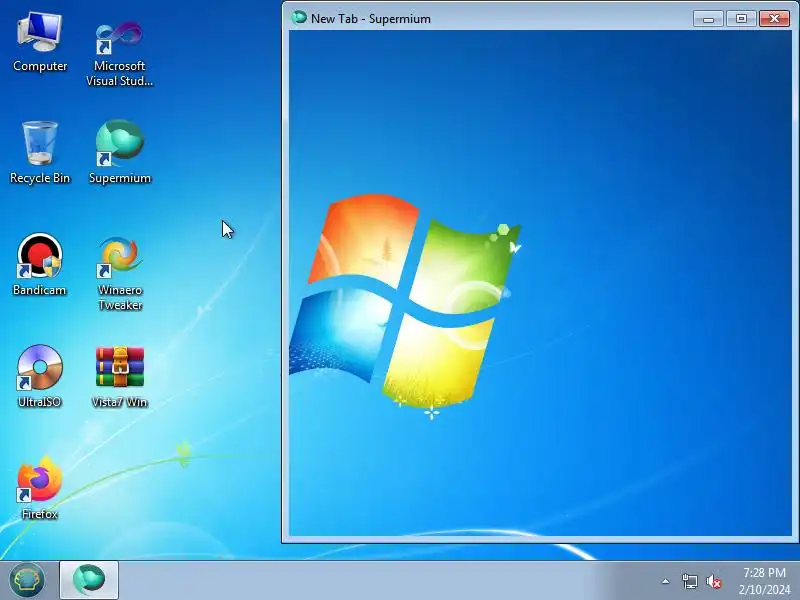The width and height of the screenshot is (800, 600).
Task: Click the muted volume tray icon
Action: coord(713,581)
